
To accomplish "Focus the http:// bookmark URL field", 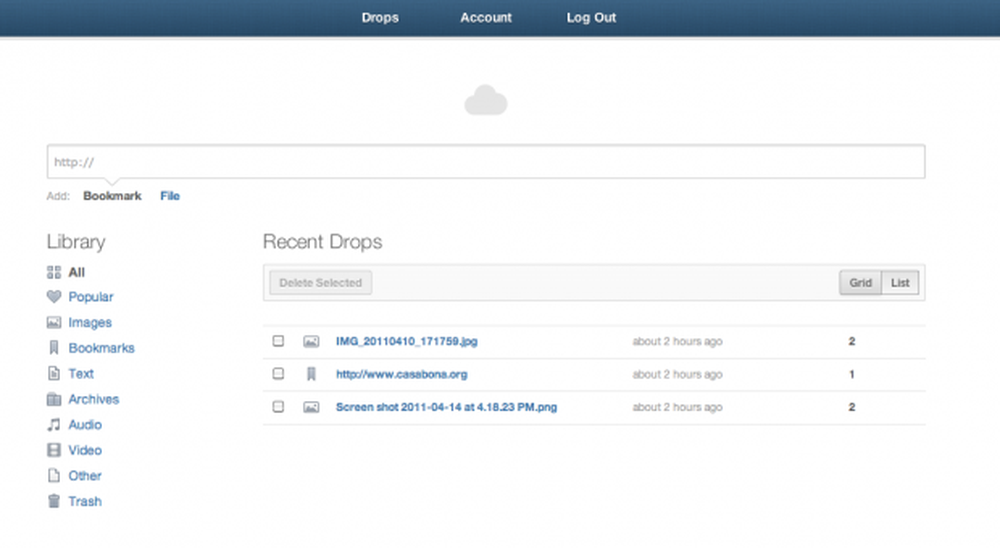I will tap(485, 161).
